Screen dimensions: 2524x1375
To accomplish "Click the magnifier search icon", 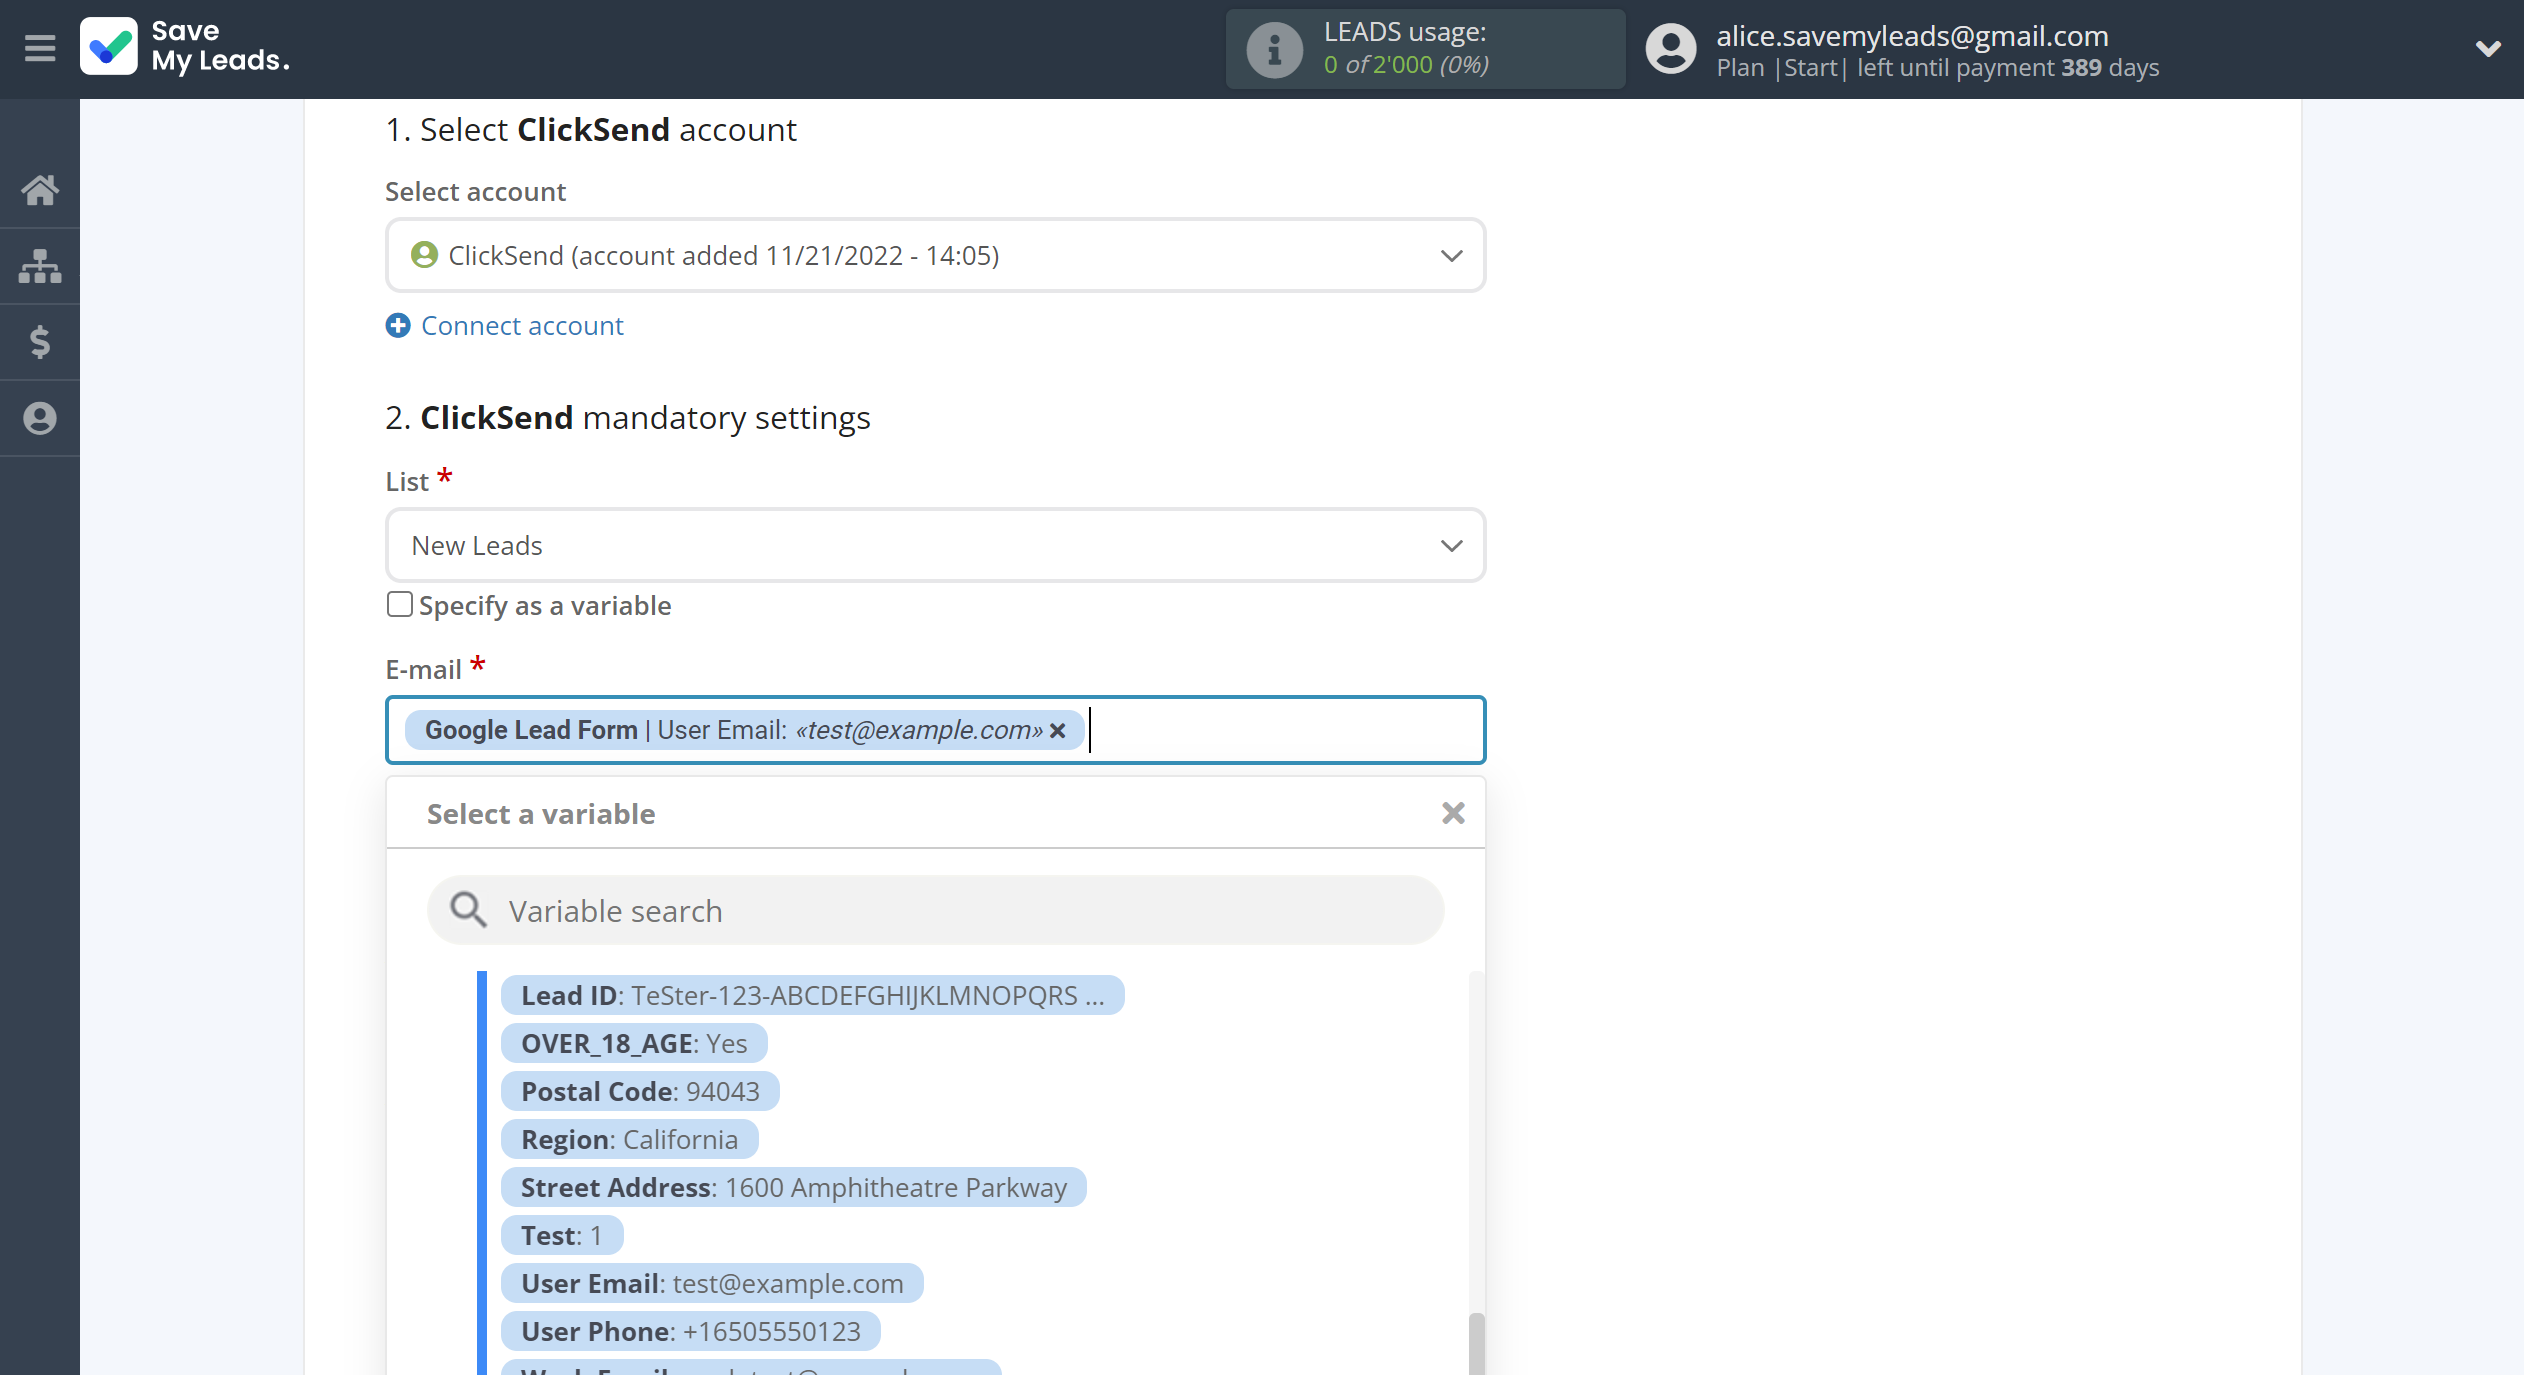I will [x=468, y=910].
